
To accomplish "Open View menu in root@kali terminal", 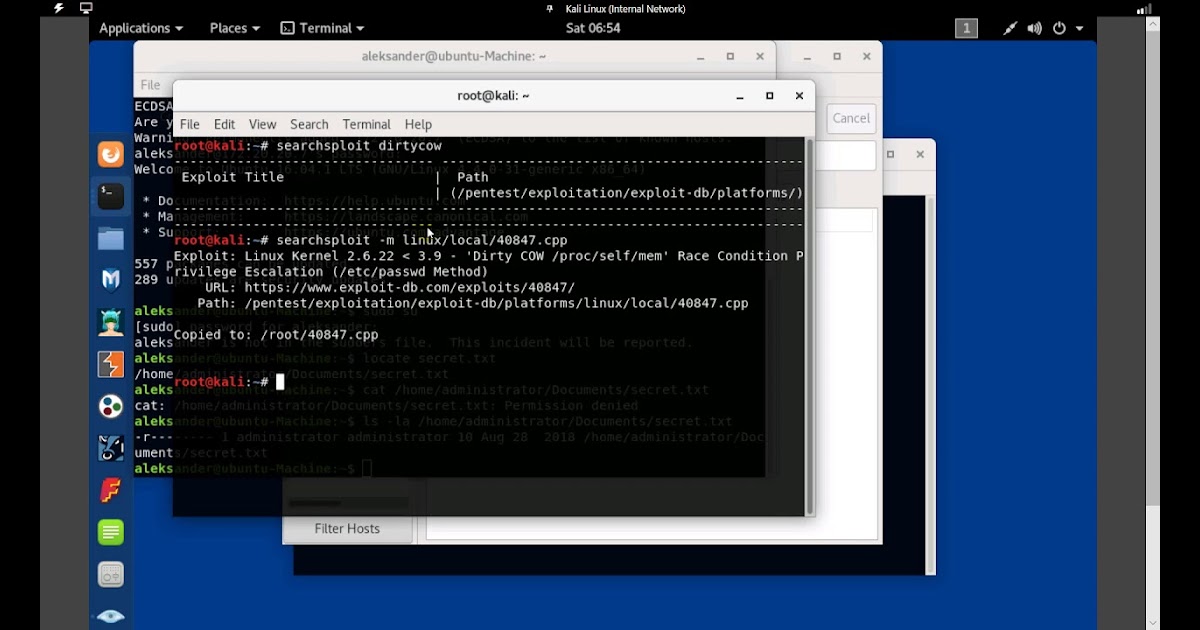I will [262, 124].
